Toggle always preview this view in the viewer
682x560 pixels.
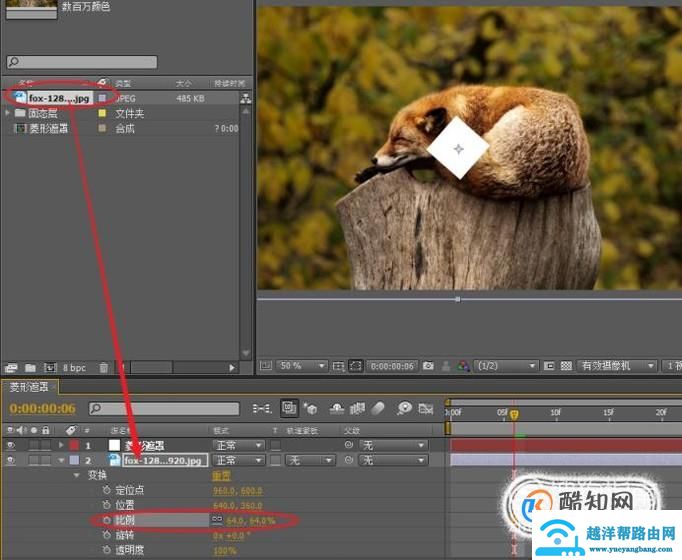266,366
